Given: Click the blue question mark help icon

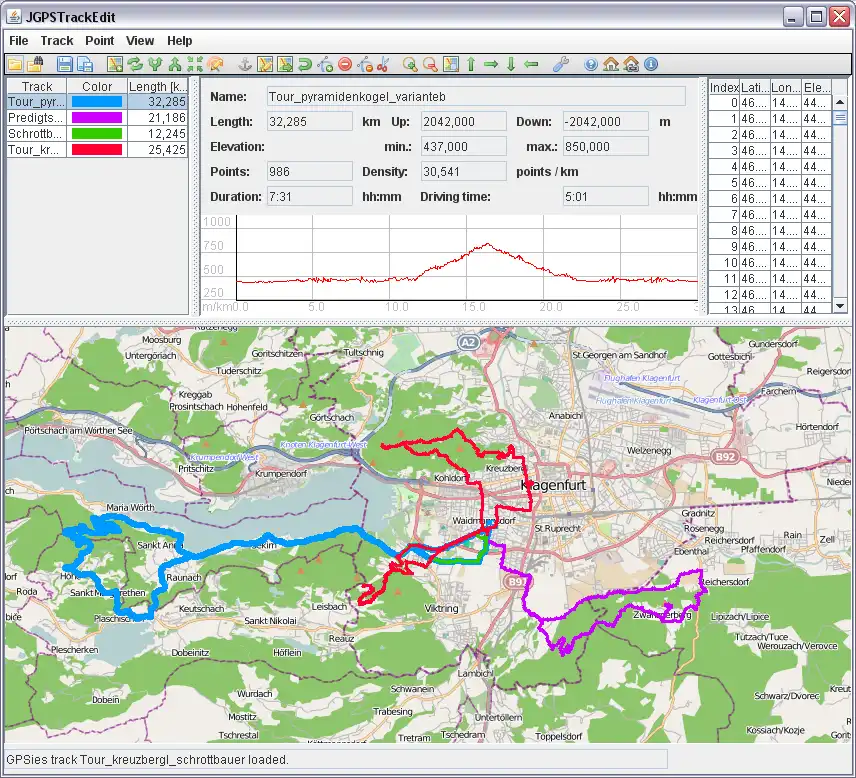Looking at the screenshot, I should [590, 64].
